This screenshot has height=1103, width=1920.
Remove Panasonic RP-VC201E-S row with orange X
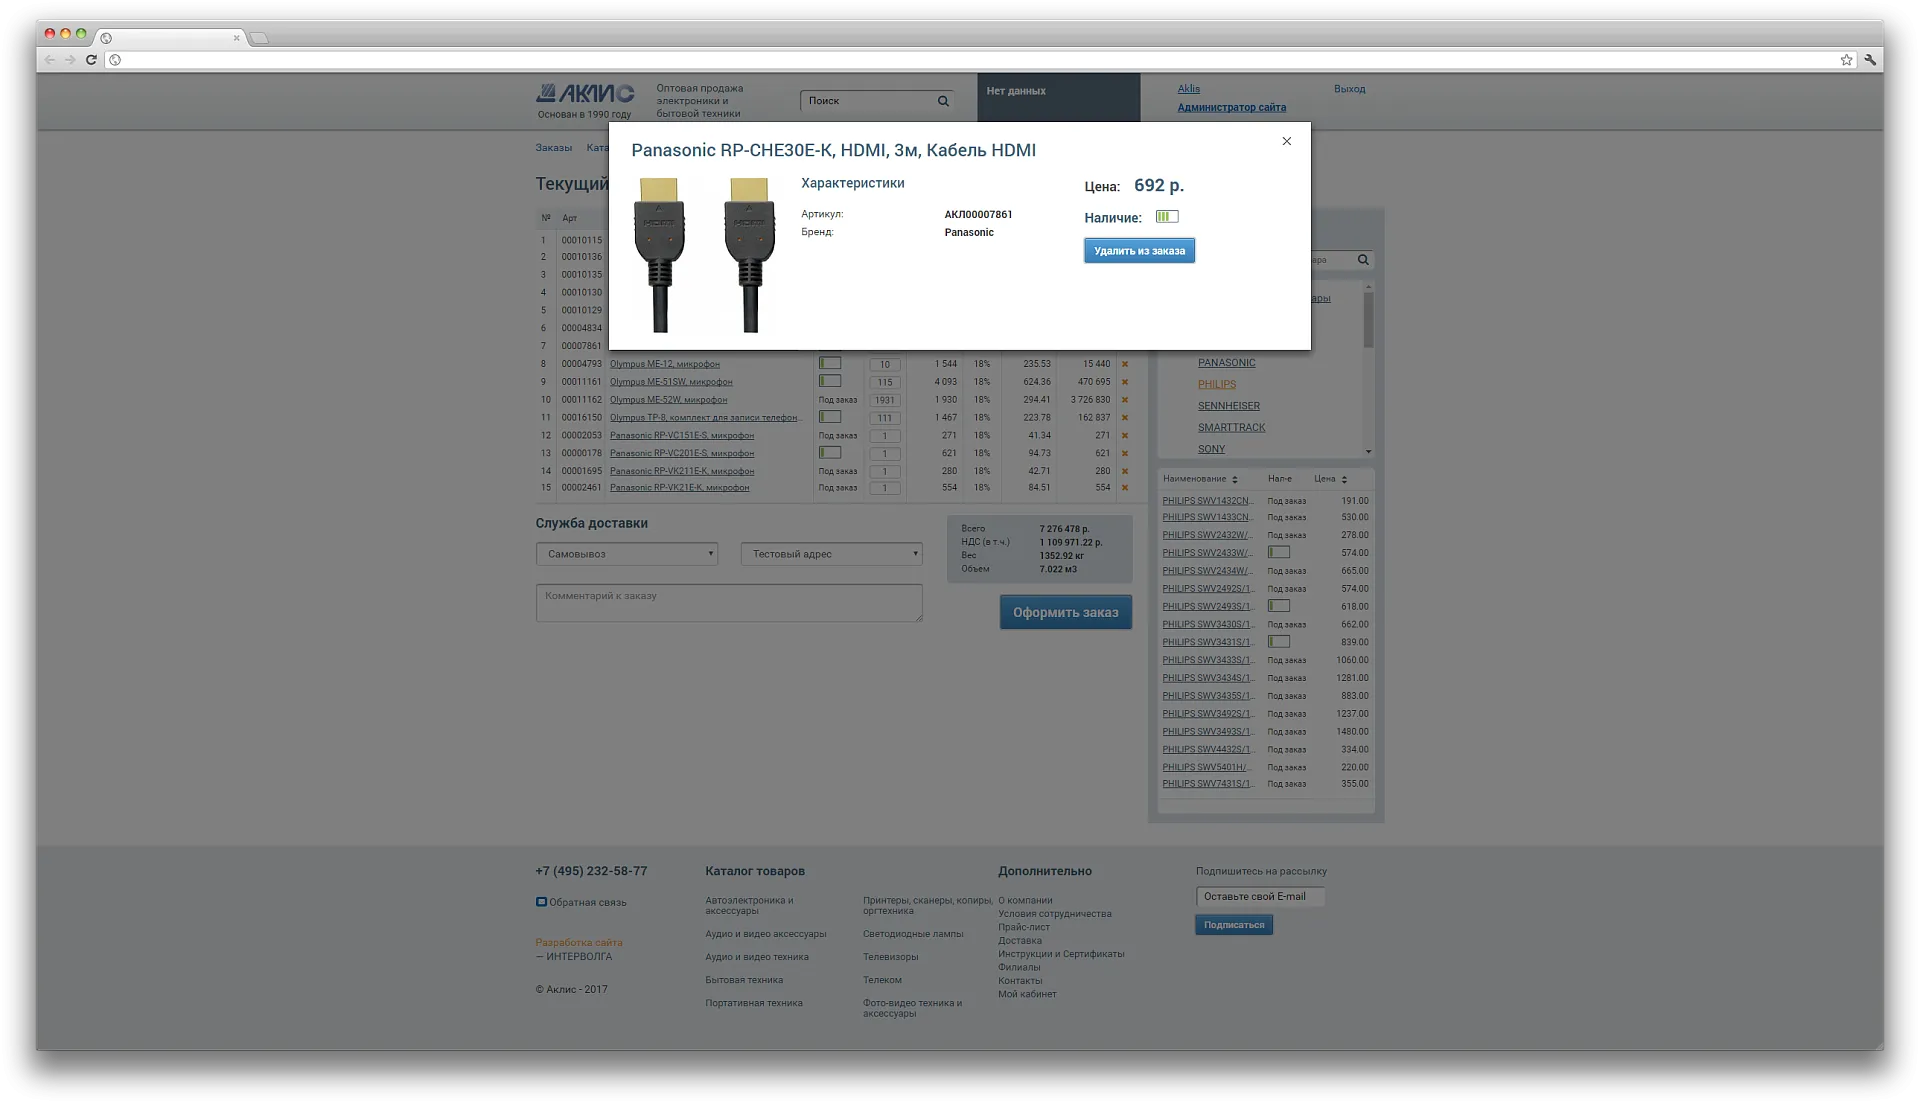(x=1125, y=454)
